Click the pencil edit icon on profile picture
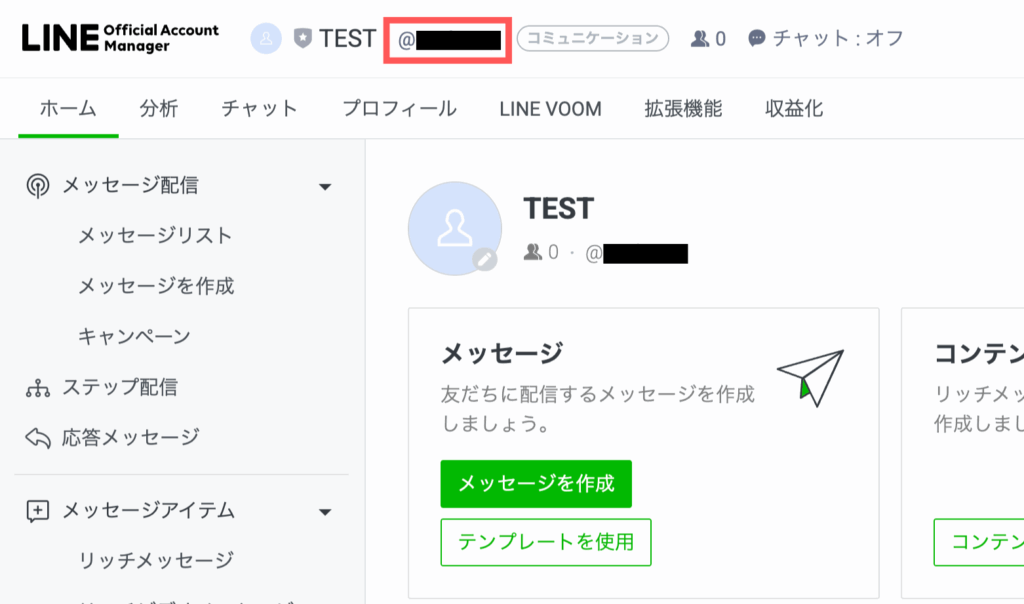Viewport: 1024px width, 604px height. 484,260
